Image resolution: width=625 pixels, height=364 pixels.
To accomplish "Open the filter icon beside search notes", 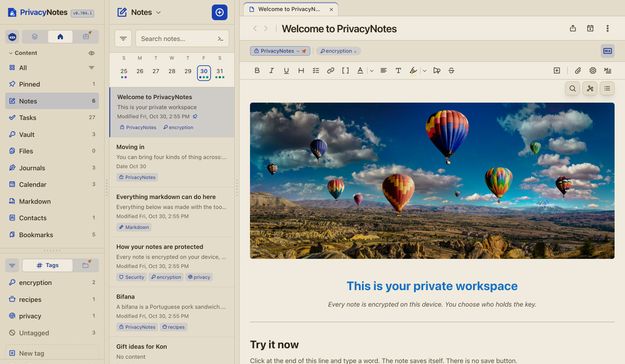I will (x=123, y=39).
